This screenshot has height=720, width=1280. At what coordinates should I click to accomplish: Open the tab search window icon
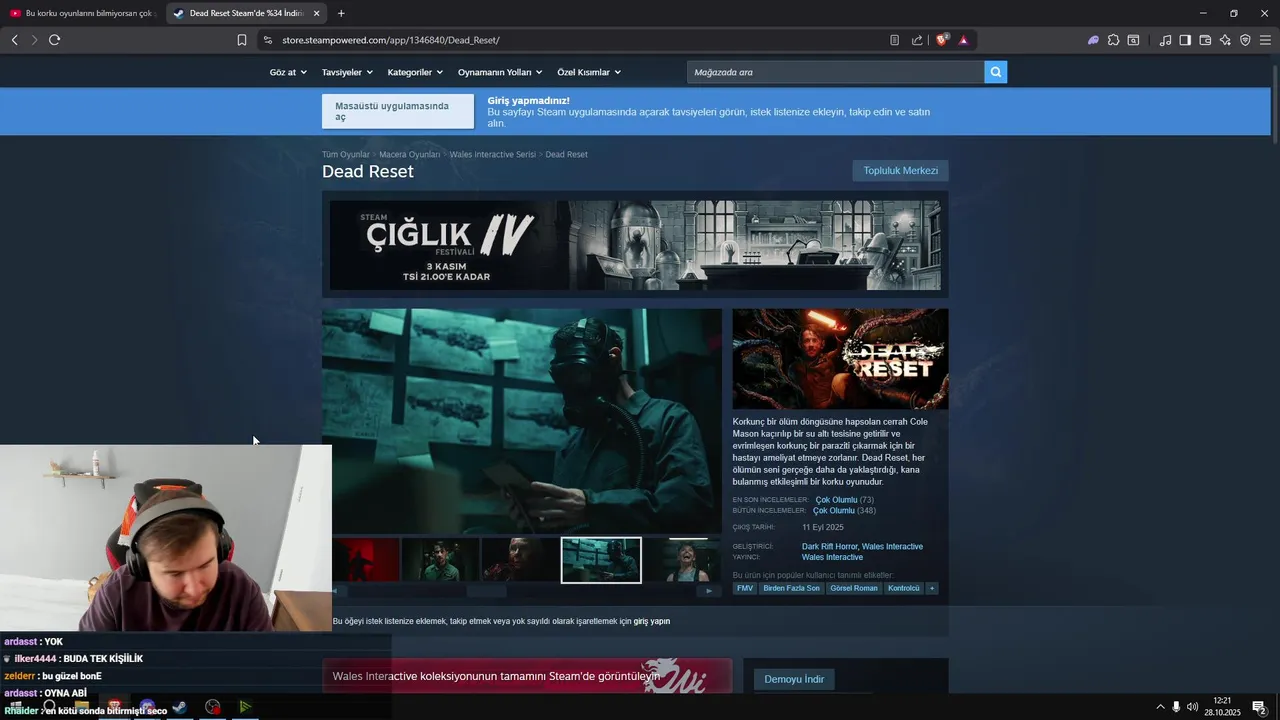1133,40
